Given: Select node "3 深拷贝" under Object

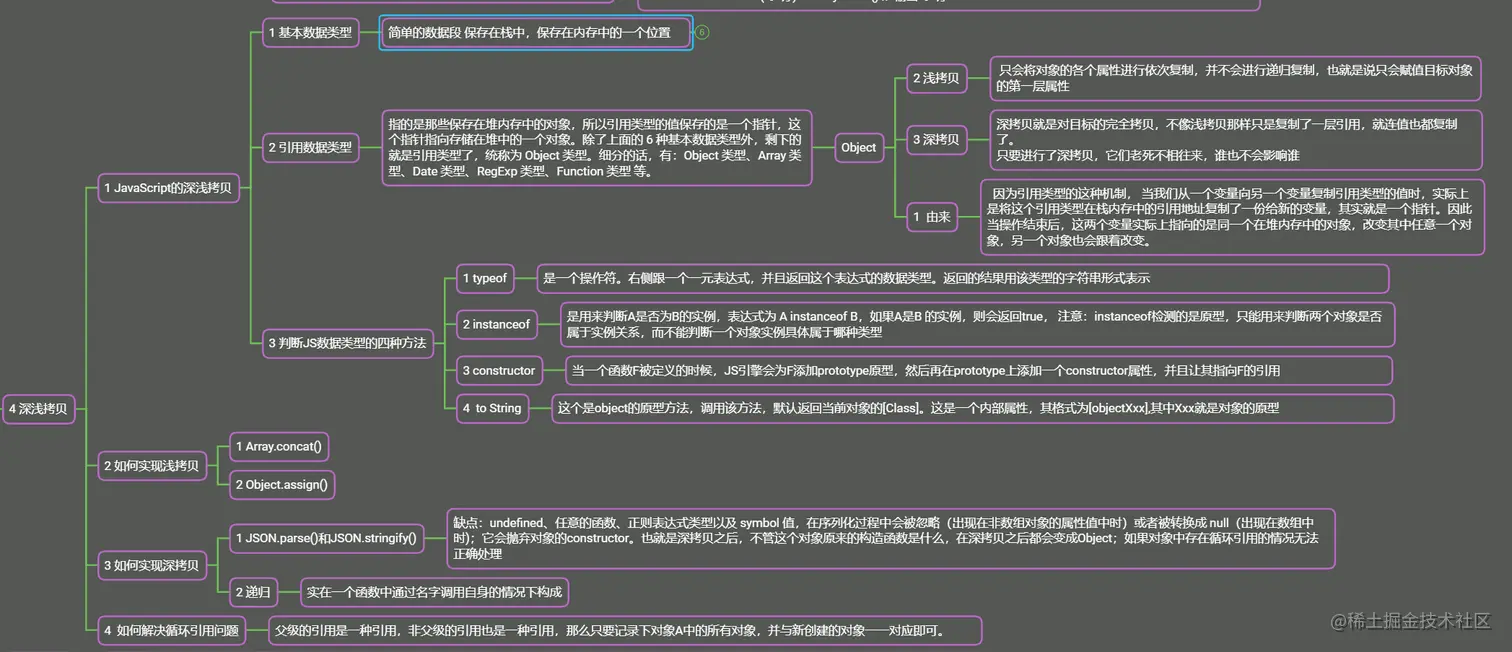Looking at the screenshot, I should (x=937, y=140).
